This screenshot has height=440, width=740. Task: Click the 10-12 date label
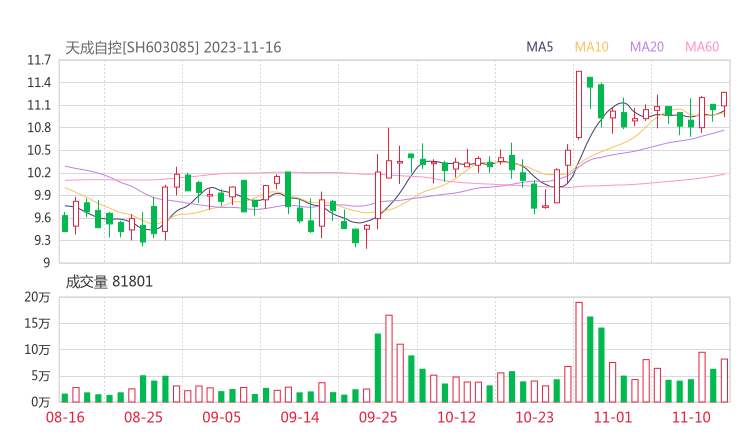pyautogui.click(x=456, y=418)
